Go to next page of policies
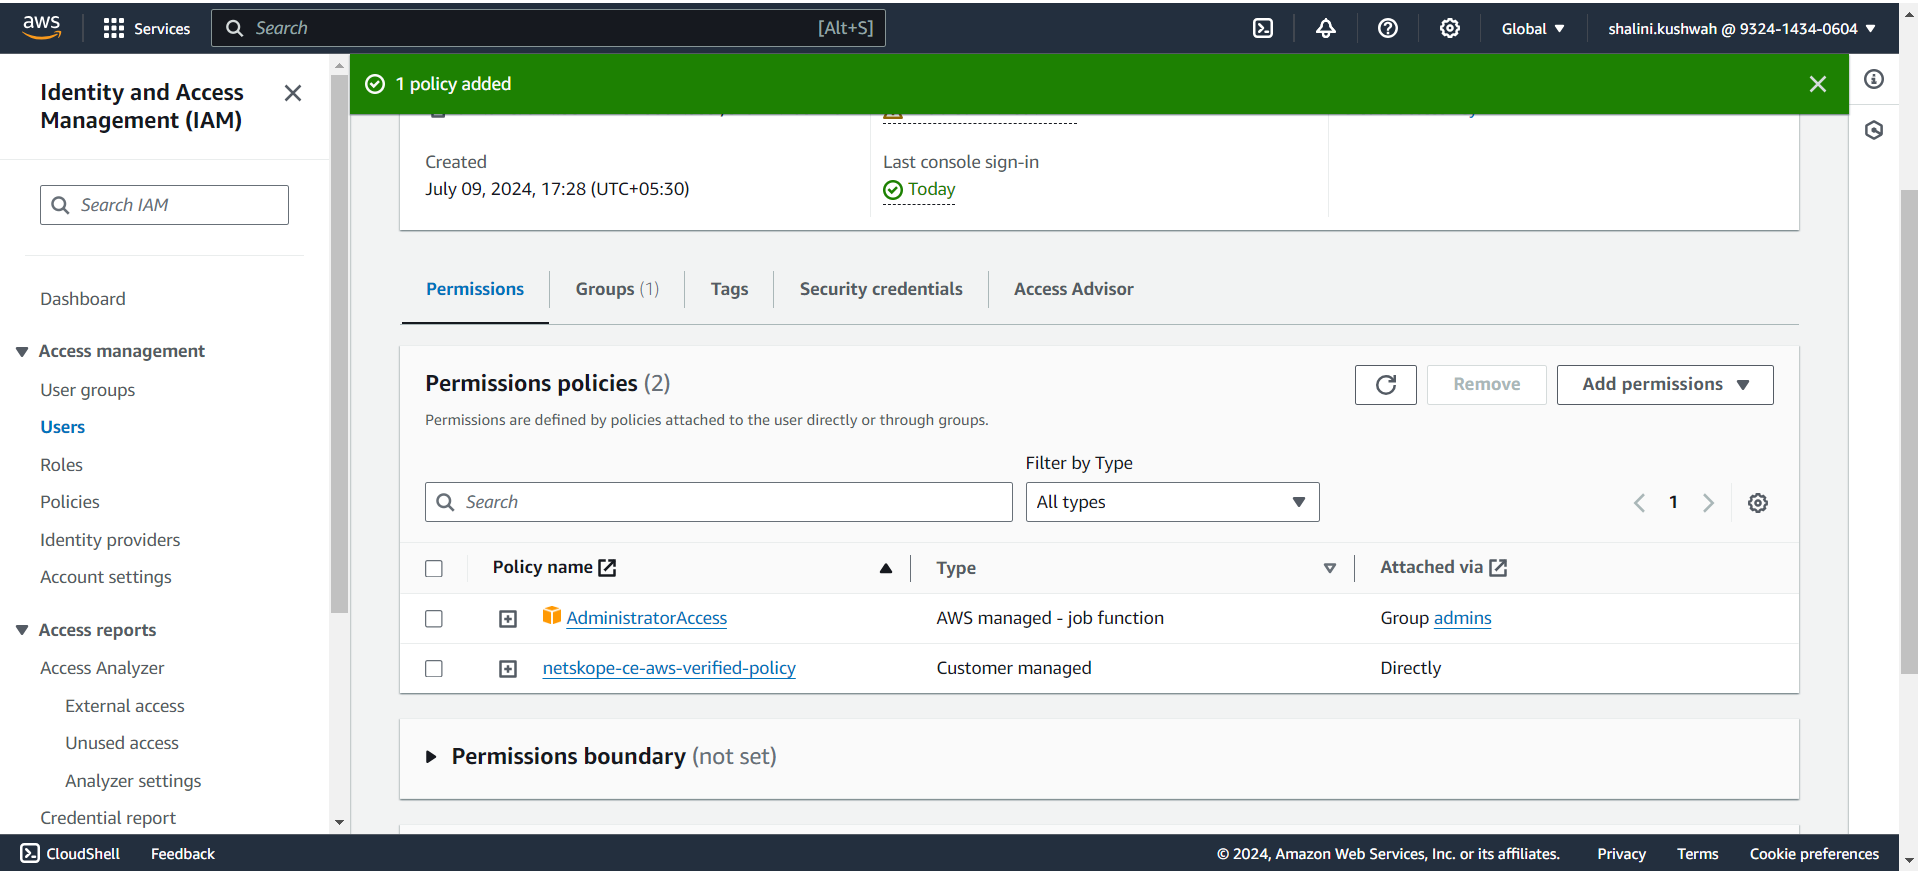The image size is (1918, 871). [x=1708, y=503]
